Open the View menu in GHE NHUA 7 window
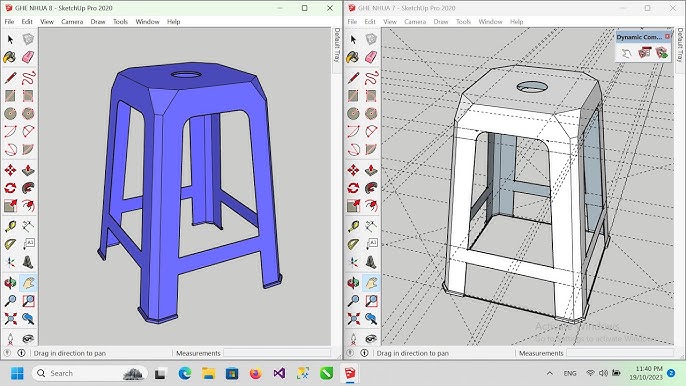Image resolution: width=686 pixels, height=386 pixels. (390, 21)
